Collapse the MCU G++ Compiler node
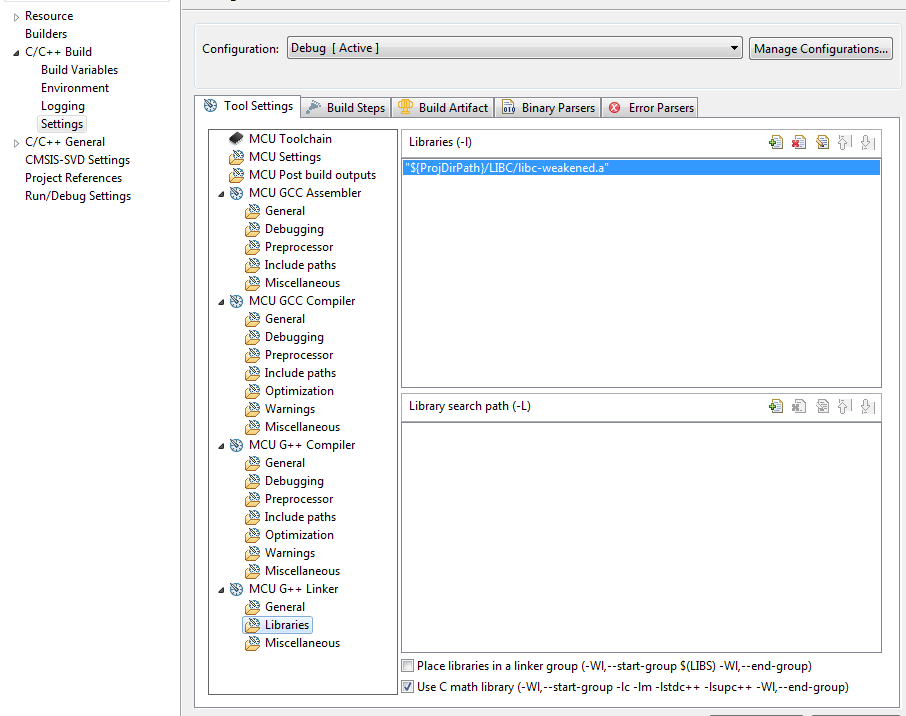 (x=221, y=446)
